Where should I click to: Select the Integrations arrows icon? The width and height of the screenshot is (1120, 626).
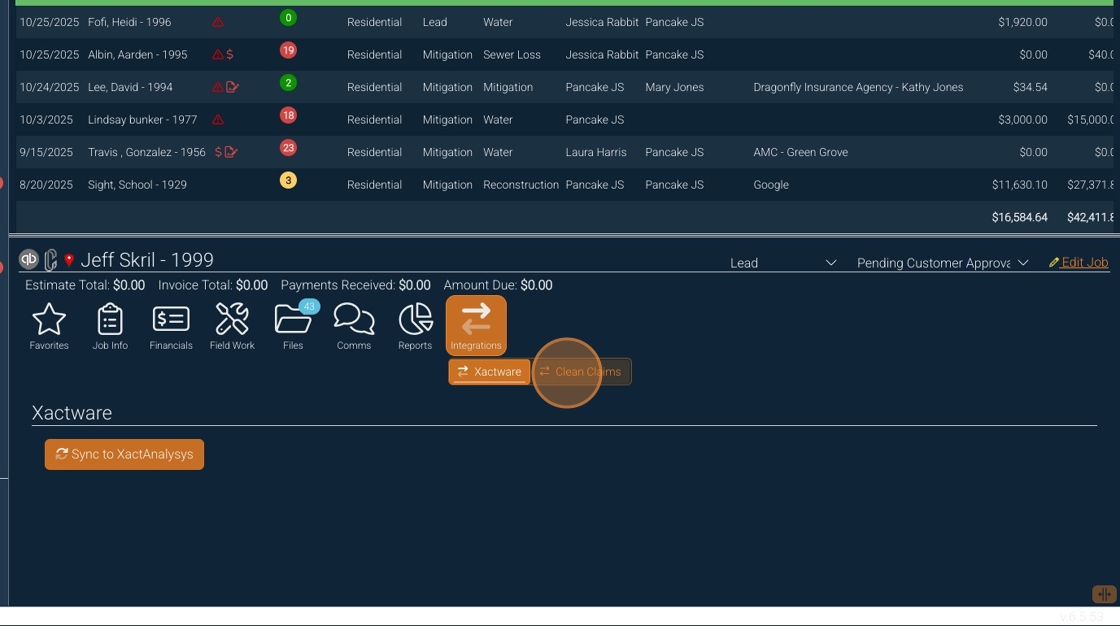point(476,326)
